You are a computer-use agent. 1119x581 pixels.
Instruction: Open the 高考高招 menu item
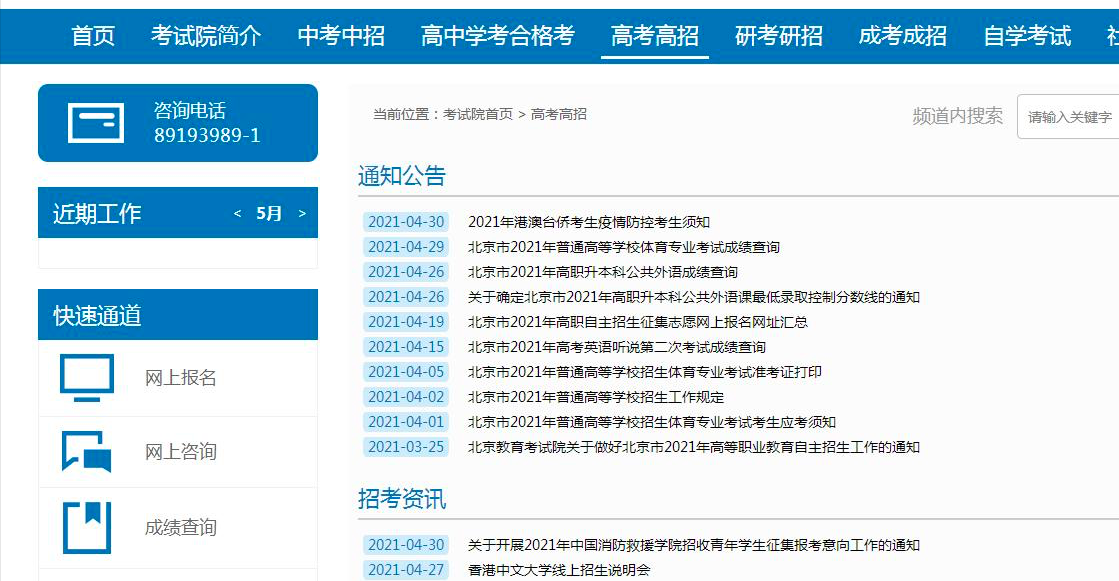(x=653, y=33)
